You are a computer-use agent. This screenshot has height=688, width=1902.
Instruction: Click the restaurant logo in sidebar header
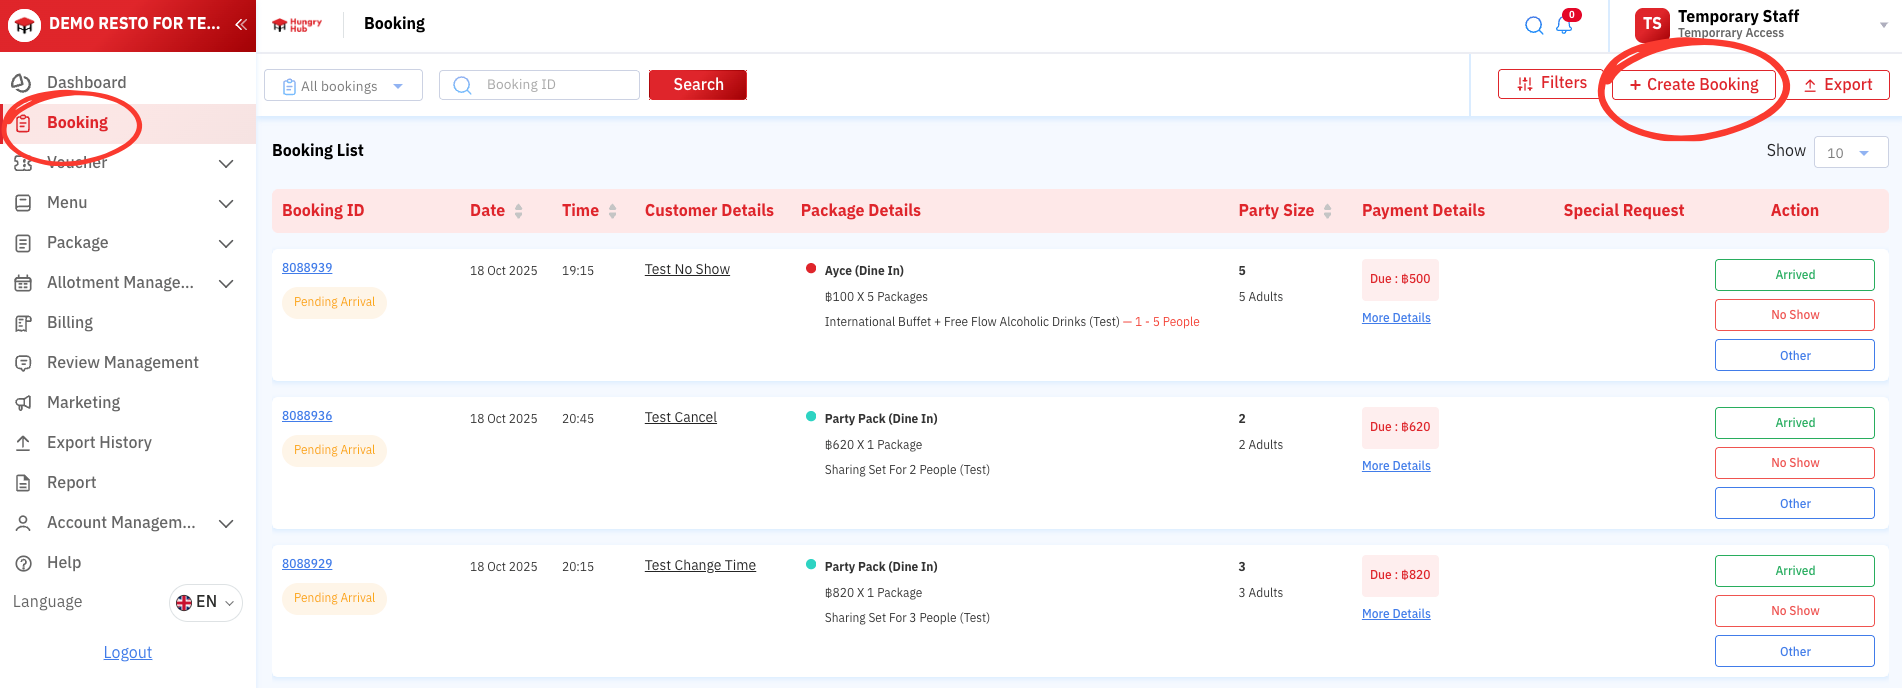pos(24,25)
